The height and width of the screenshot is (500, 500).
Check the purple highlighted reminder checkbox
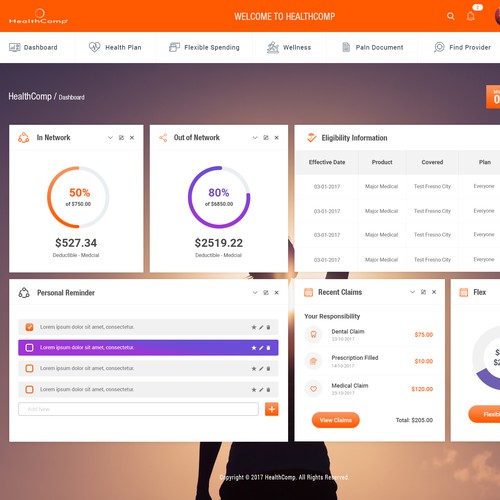tap(29, 348)
